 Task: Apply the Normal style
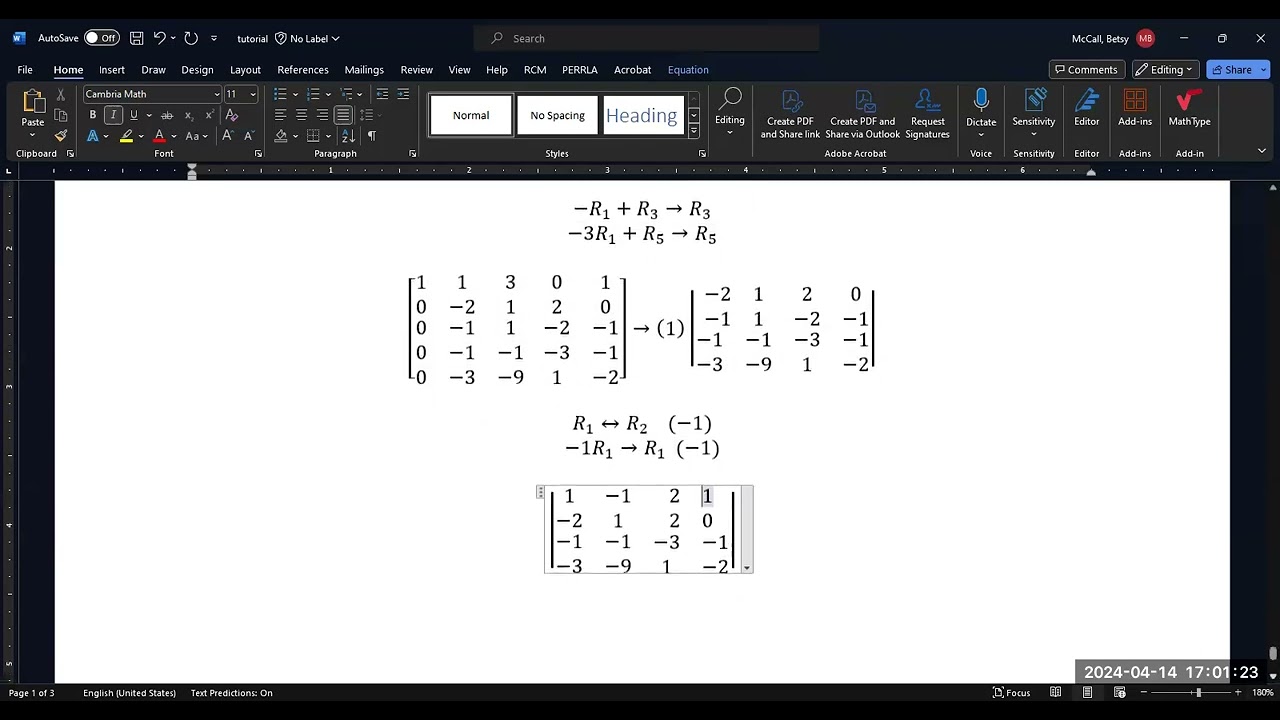[471, 116]
